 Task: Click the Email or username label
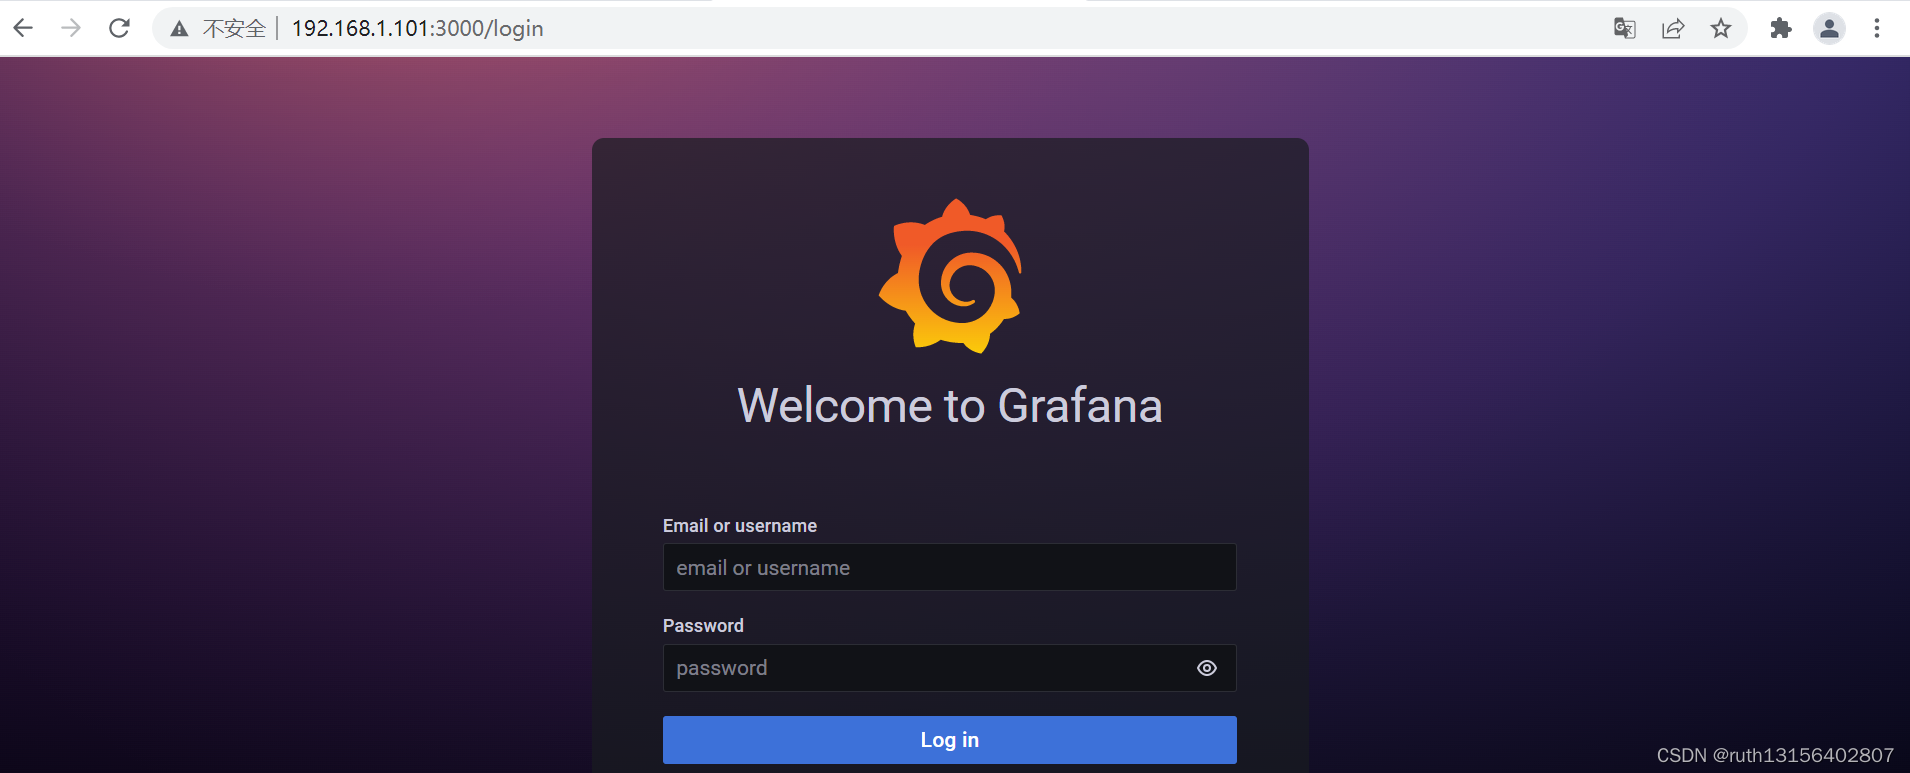click(740, 526)
